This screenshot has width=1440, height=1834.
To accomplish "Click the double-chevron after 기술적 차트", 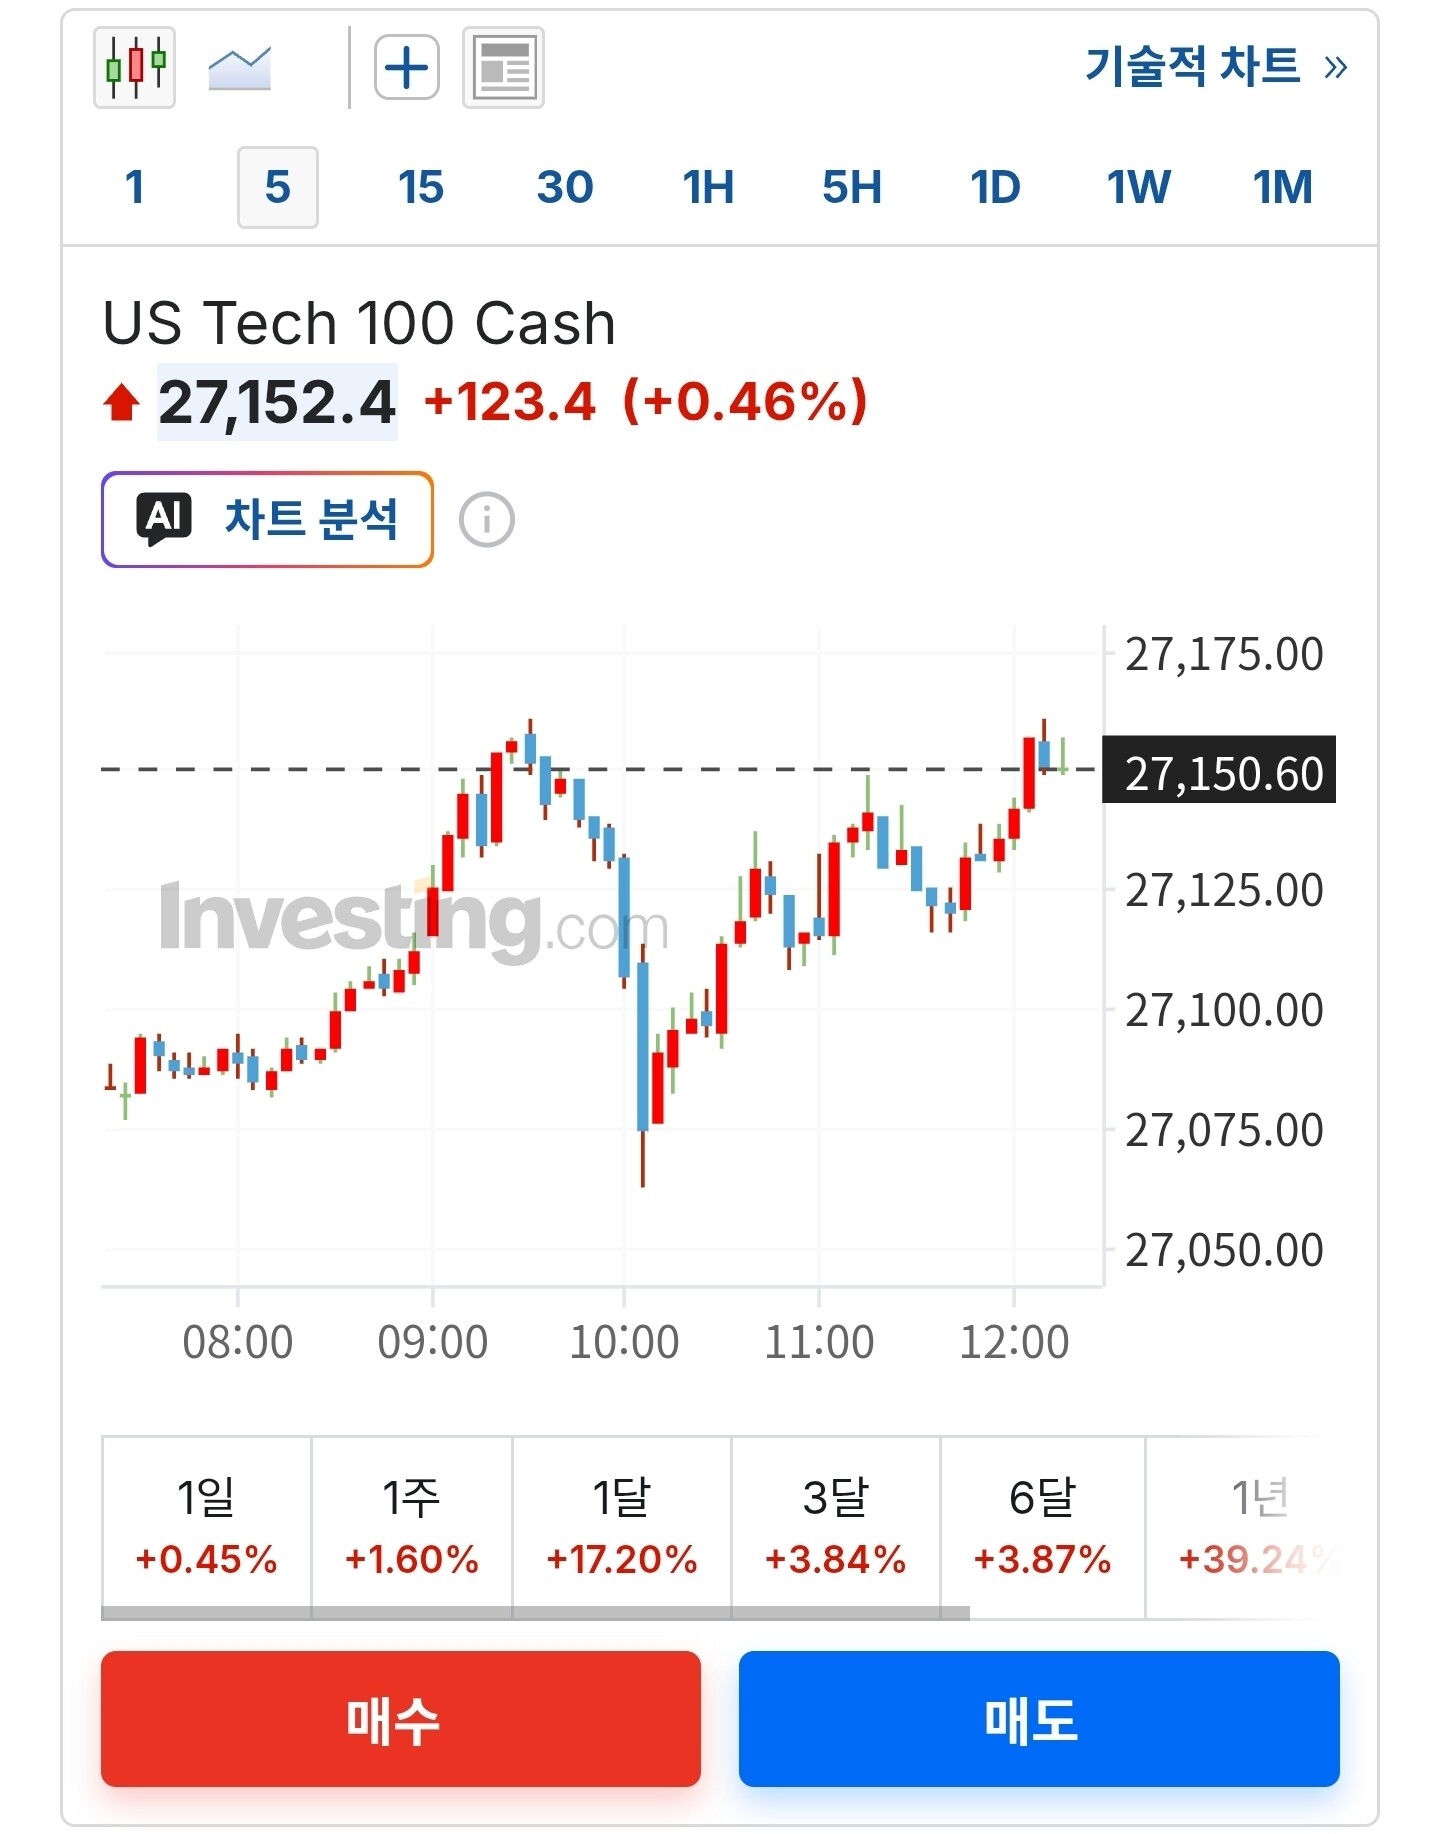I will pos(1335,68).
